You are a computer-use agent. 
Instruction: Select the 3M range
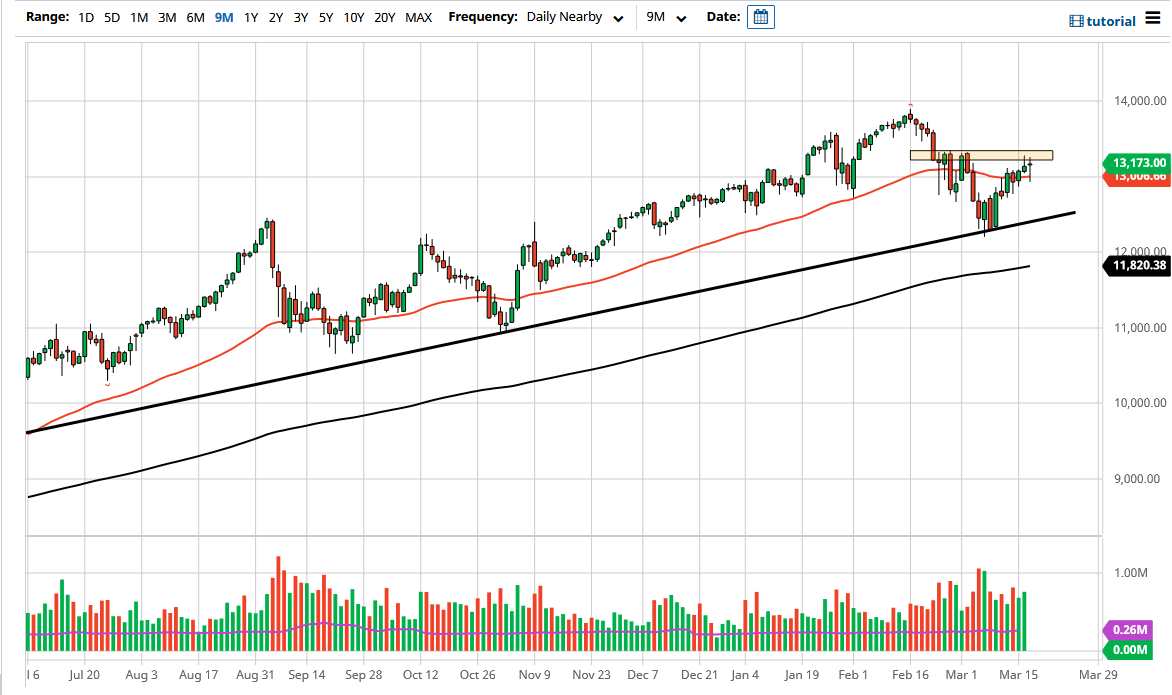[x=167, y=17]
